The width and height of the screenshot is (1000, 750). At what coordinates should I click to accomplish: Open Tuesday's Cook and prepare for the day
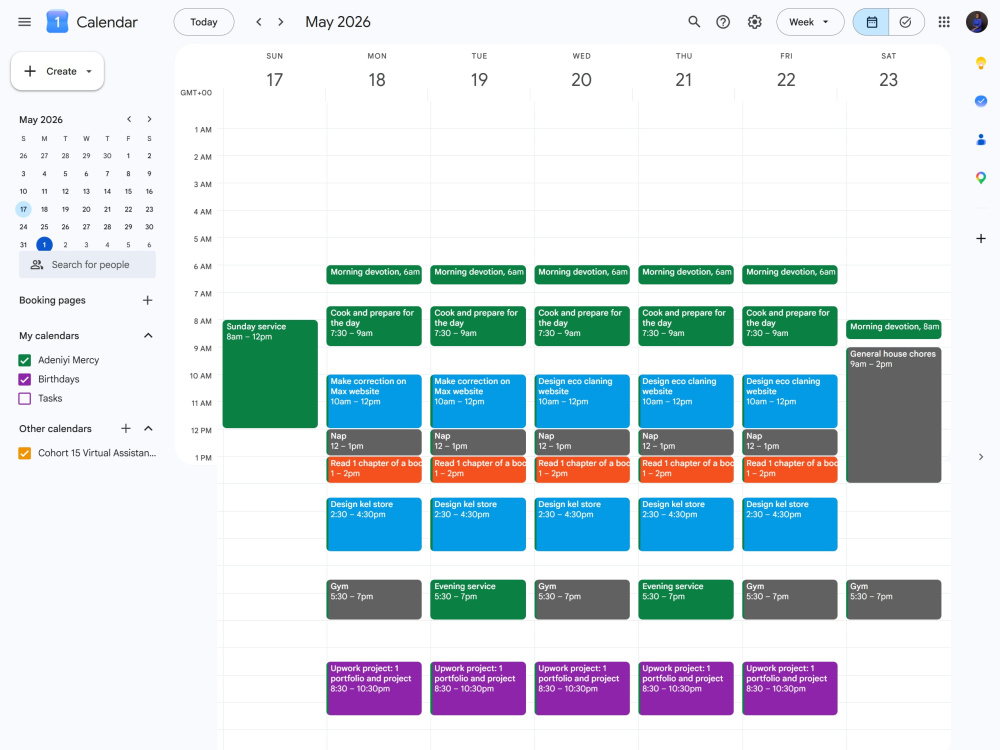[478, 326]
